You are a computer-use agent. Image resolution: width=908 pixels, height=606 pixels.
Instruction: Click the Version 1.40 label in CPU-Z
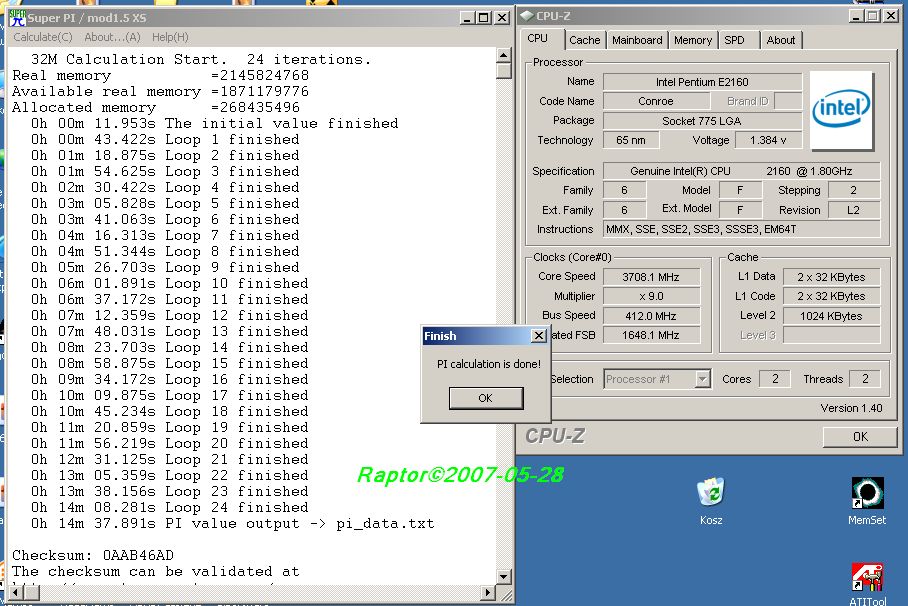pyautogui.click(x=851, y=408)
